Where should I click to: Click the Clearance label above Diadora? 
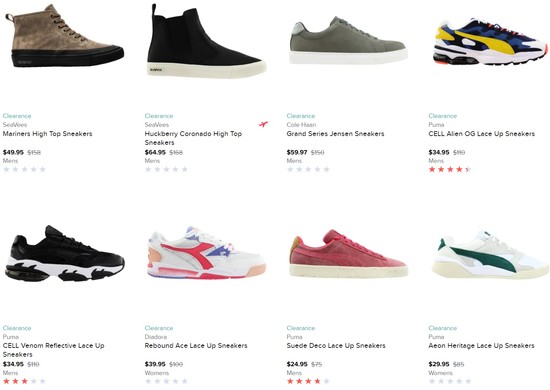159,328
